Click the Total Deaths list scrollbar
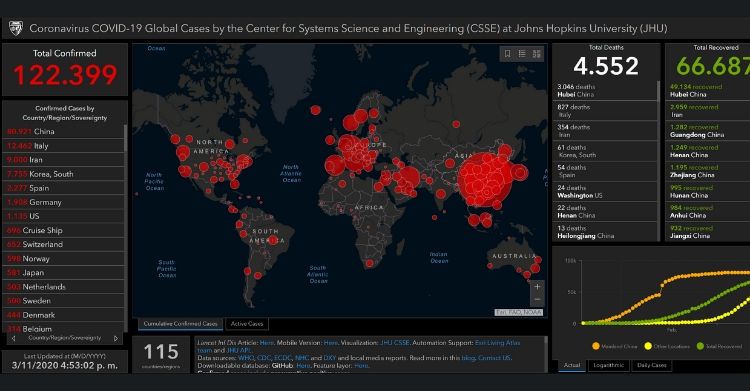The width and height of the screenshot is (750, 391). 658,160
